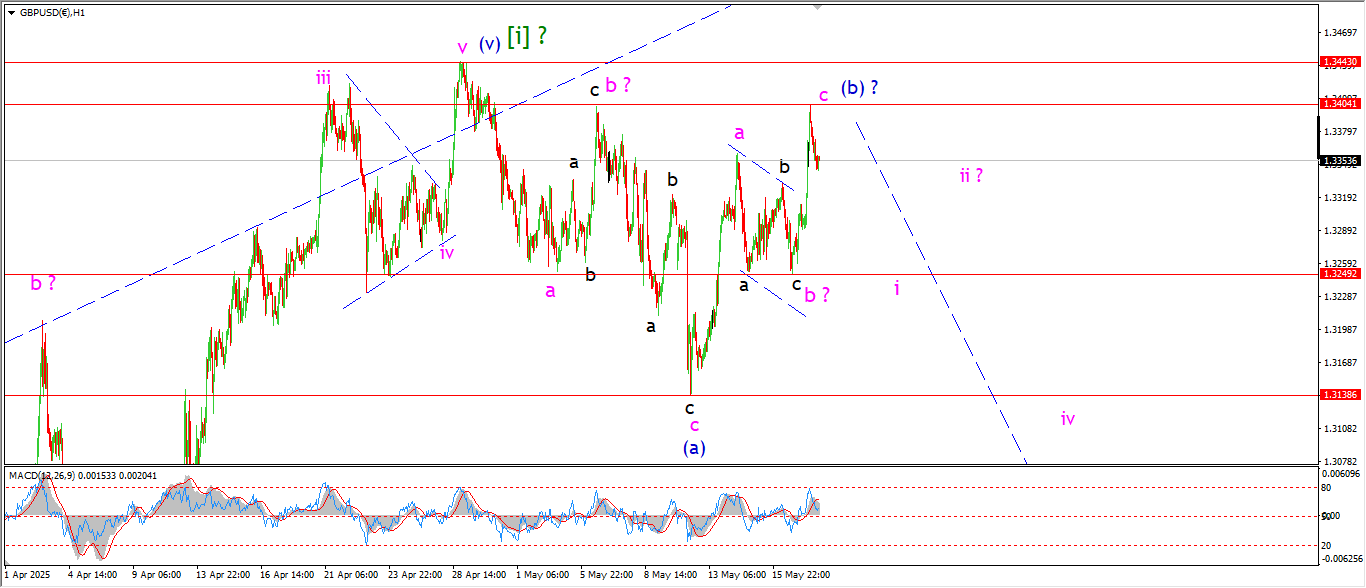Screen dimensions: 1366x588
Task: Click the 23 Apr 22:00 time label
Action: pyautogui.click(x=414, y=575)
